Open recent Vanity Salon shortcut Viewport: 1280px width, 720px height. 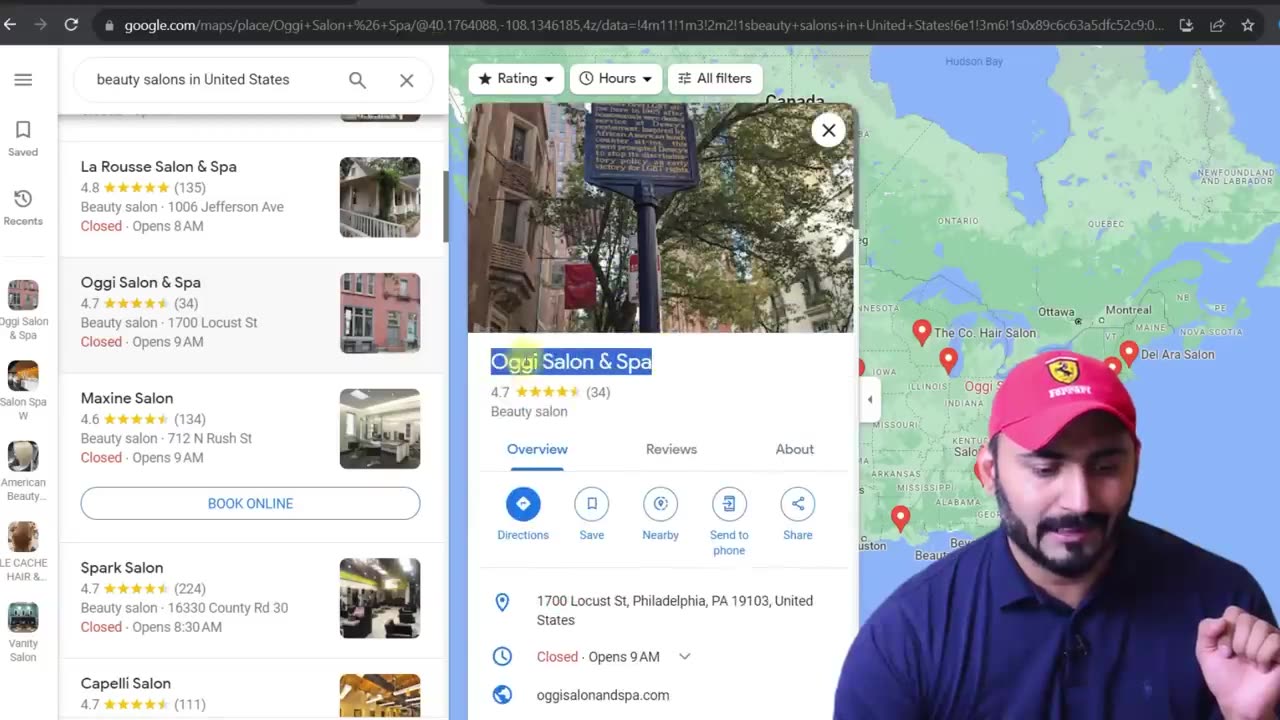pos(23,632)
